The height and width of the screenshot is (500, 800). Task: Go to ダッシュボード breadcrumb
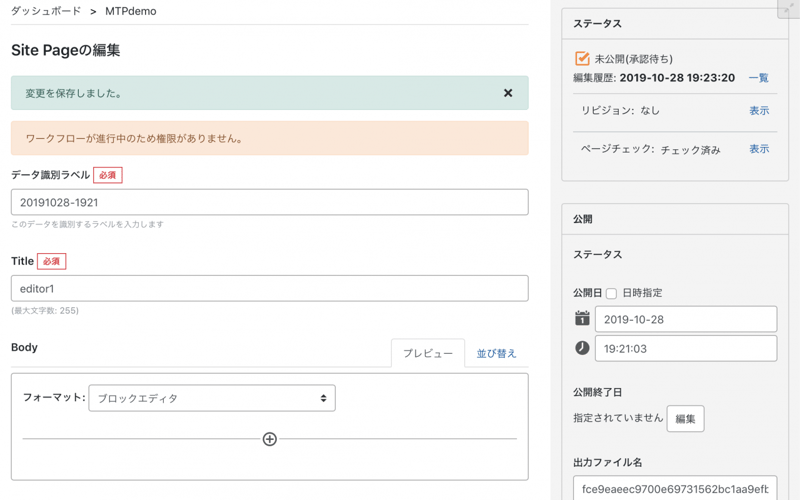(x=46, y=12)
